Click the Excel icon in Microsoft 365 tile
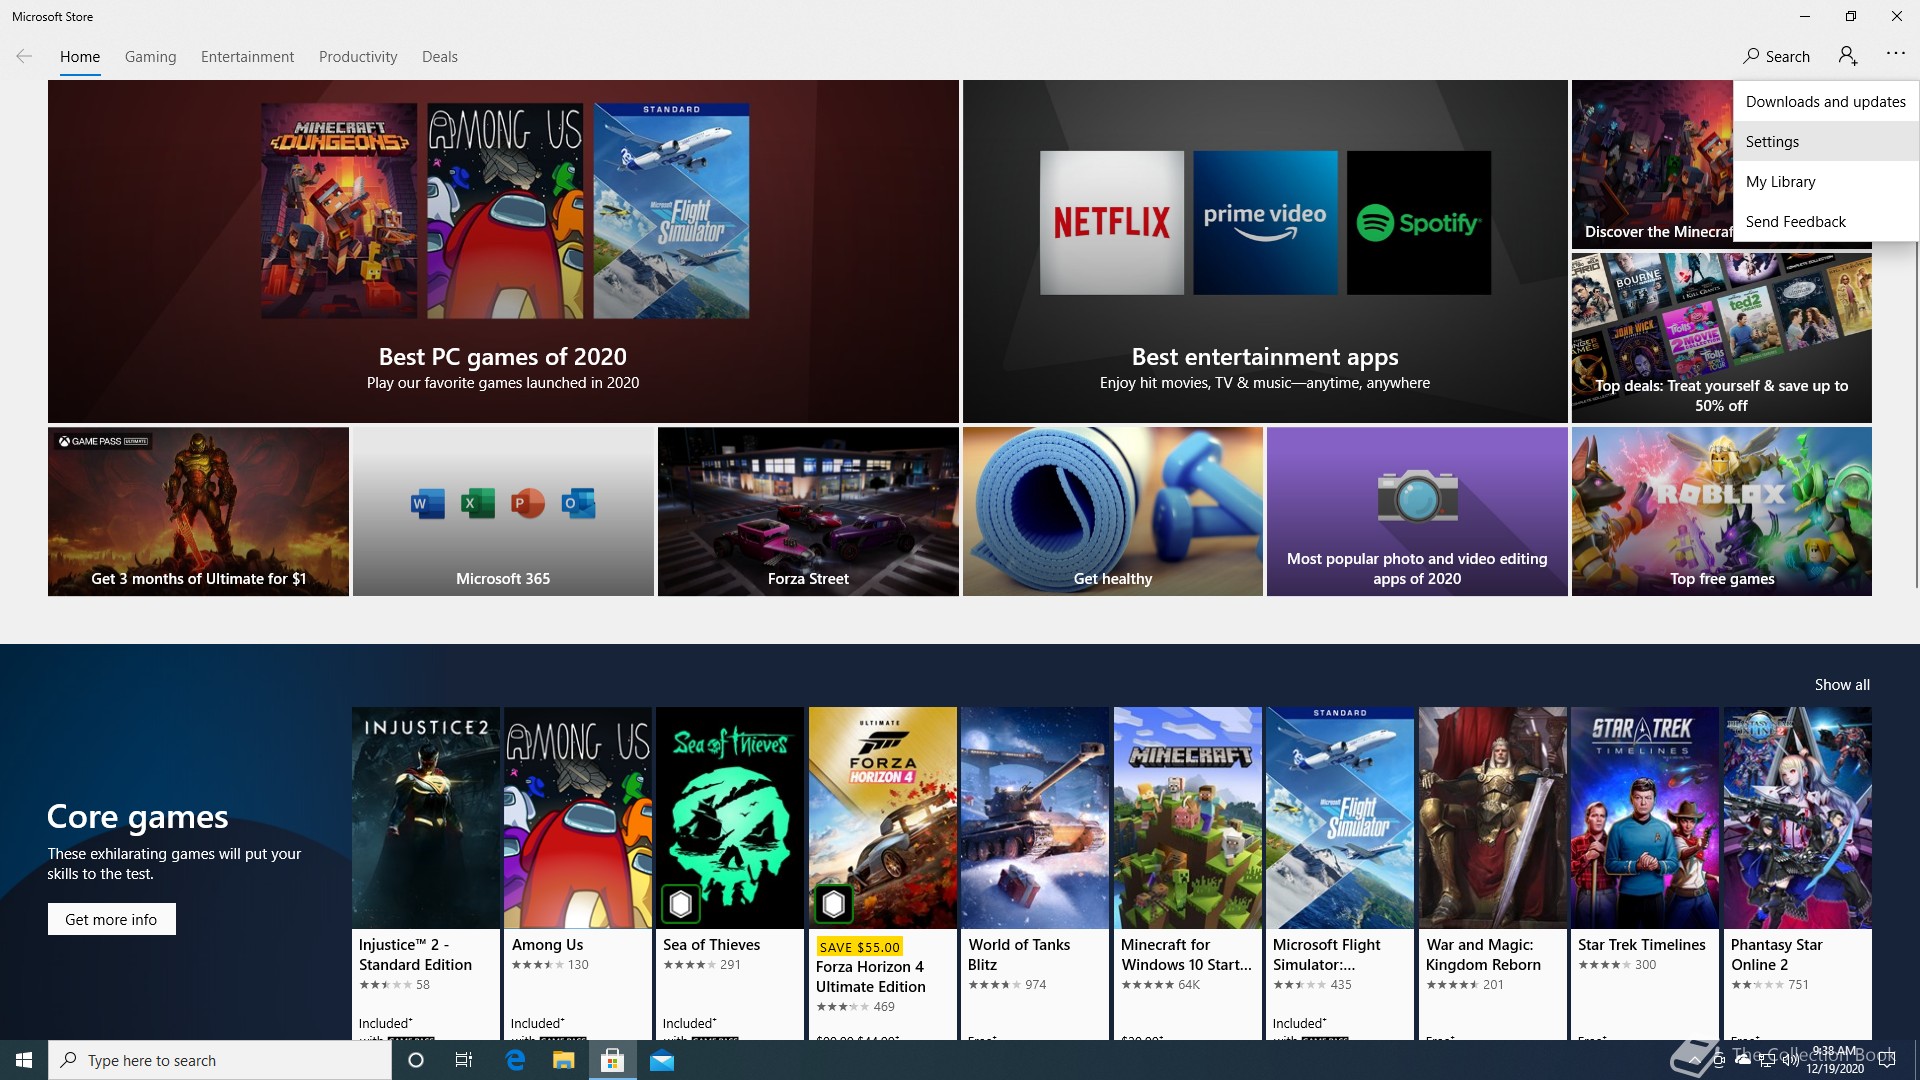The height and width of the screenshot is (1080, 1920). 477,503
